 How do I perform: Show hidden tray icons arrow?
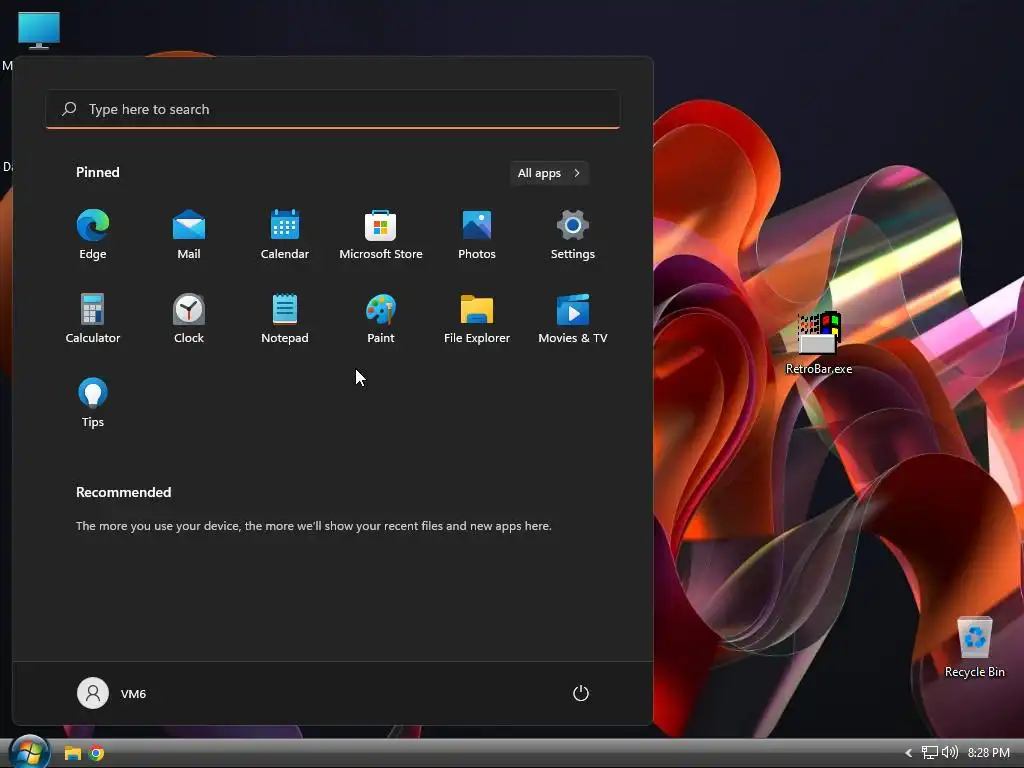(x=908, y=753)
